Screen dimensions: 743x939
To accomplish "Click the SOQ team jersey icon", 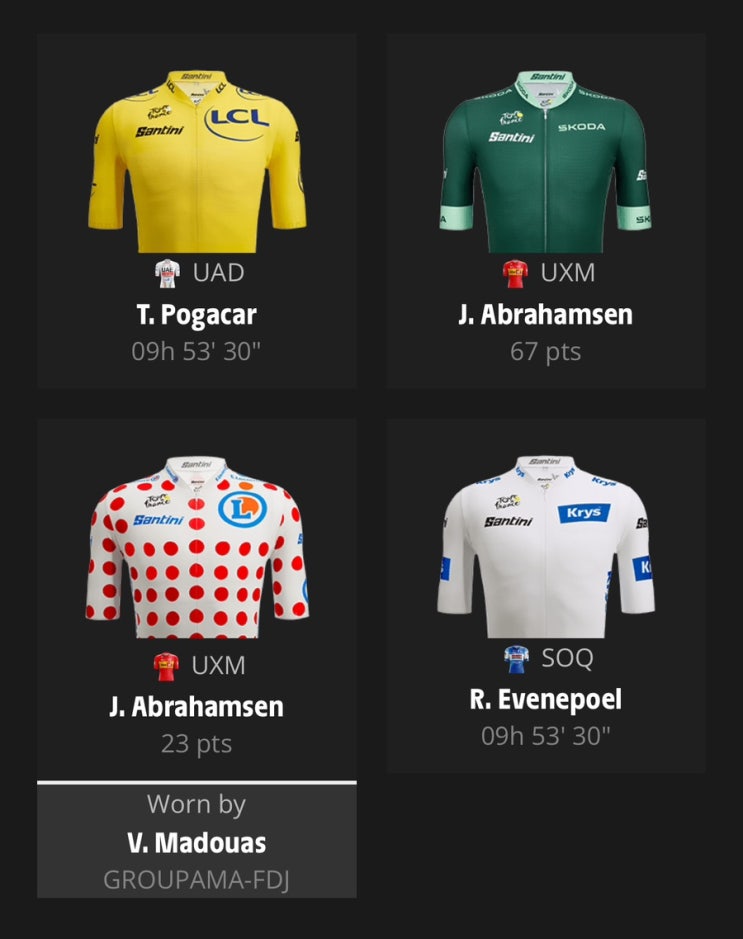I will (x=516, y=659).
